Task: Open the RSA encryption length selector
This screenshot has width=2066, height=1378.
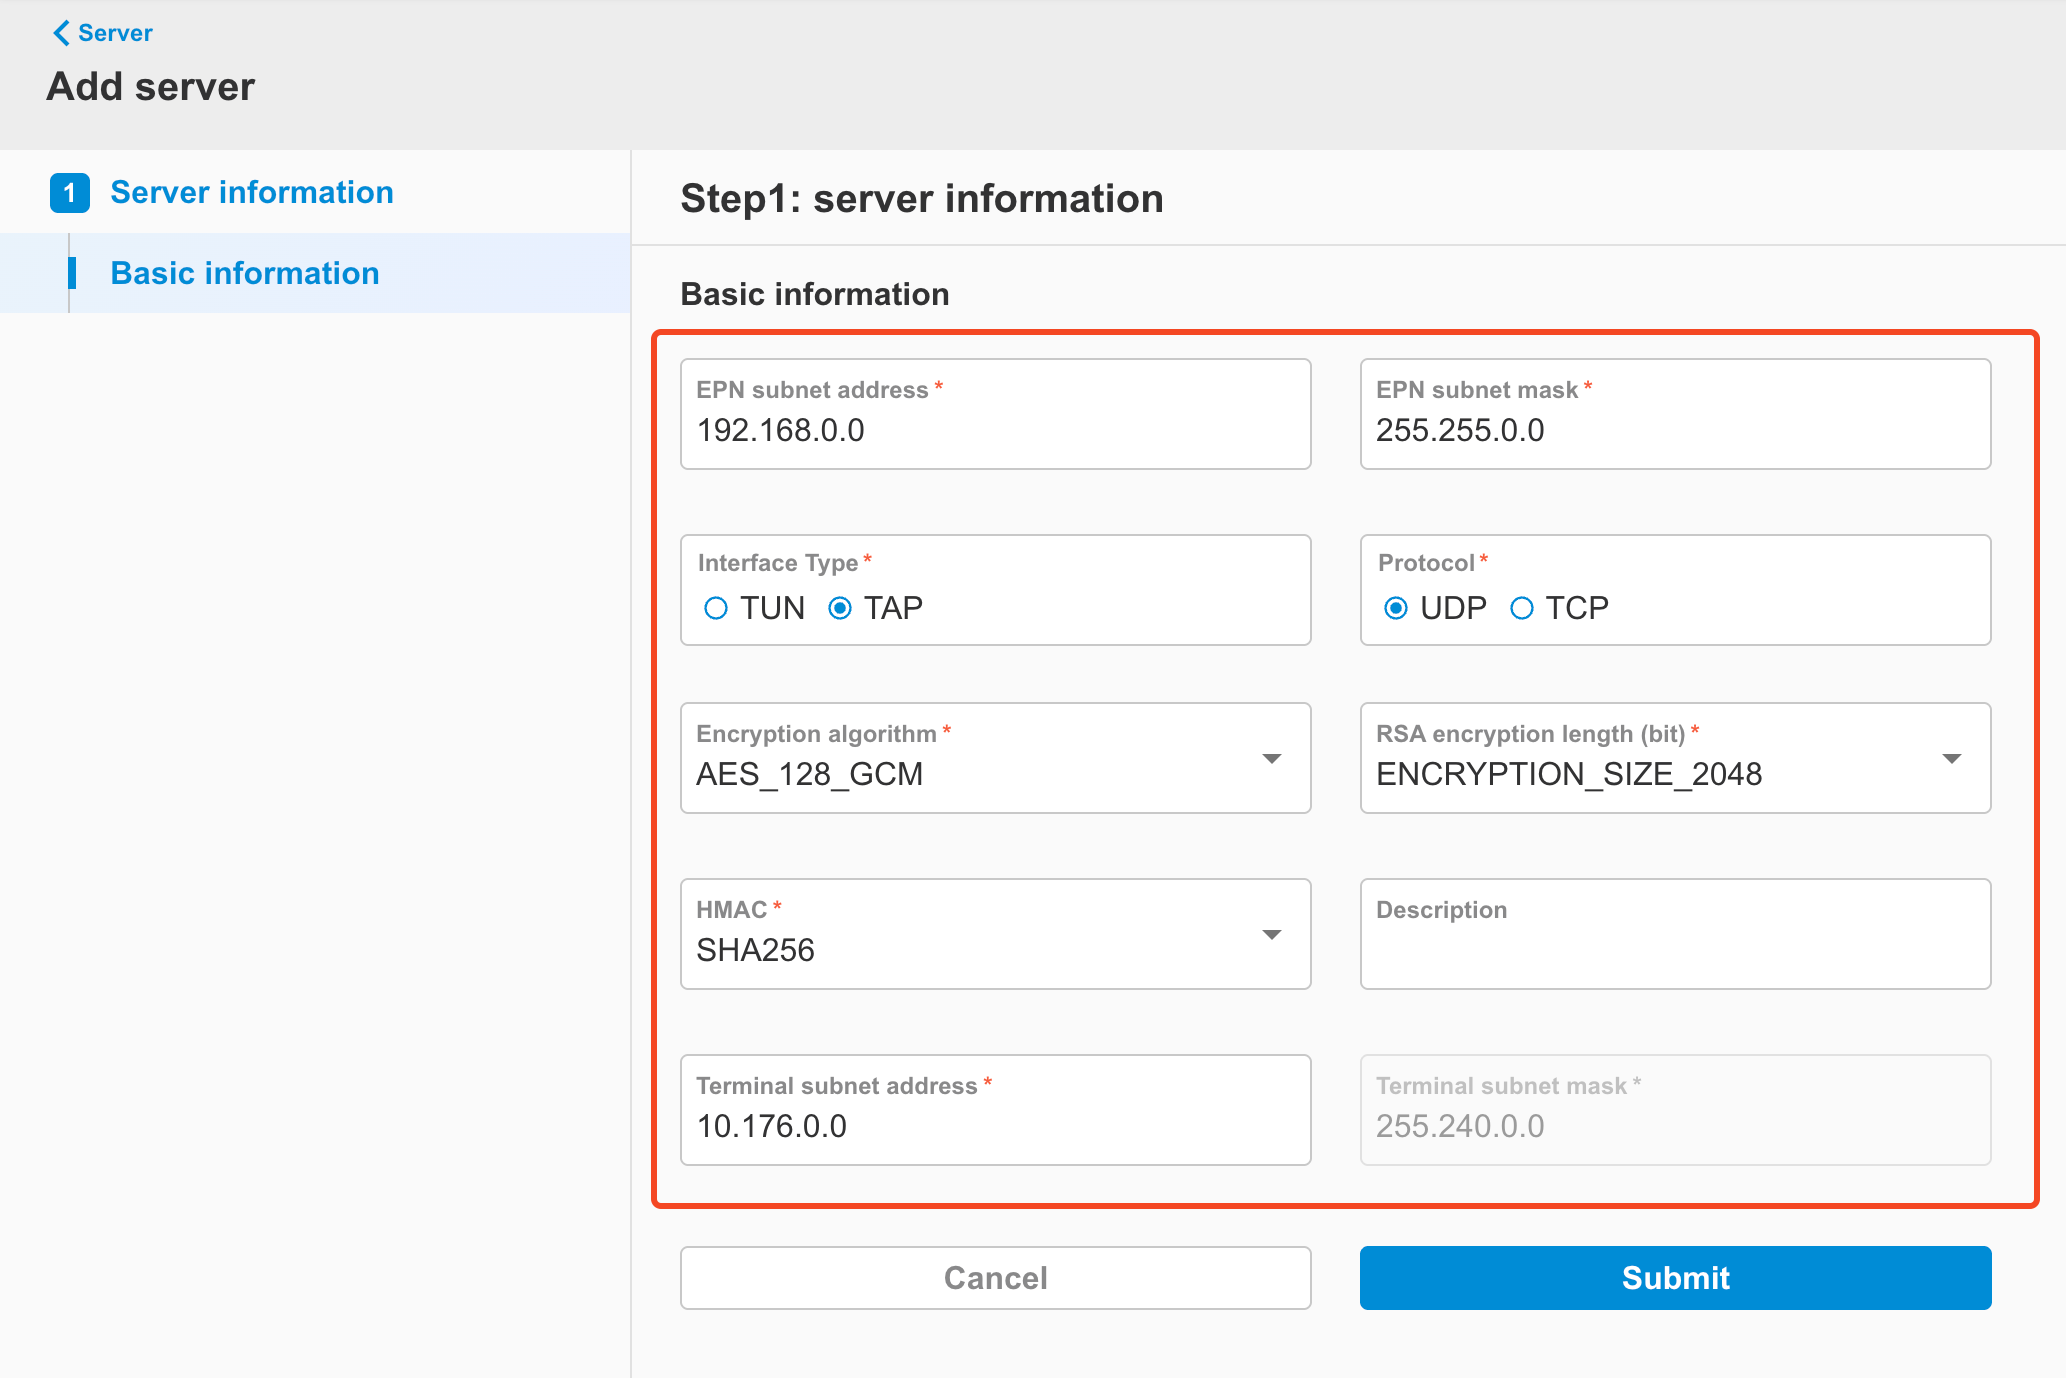Action: [x=1675, y=758]
